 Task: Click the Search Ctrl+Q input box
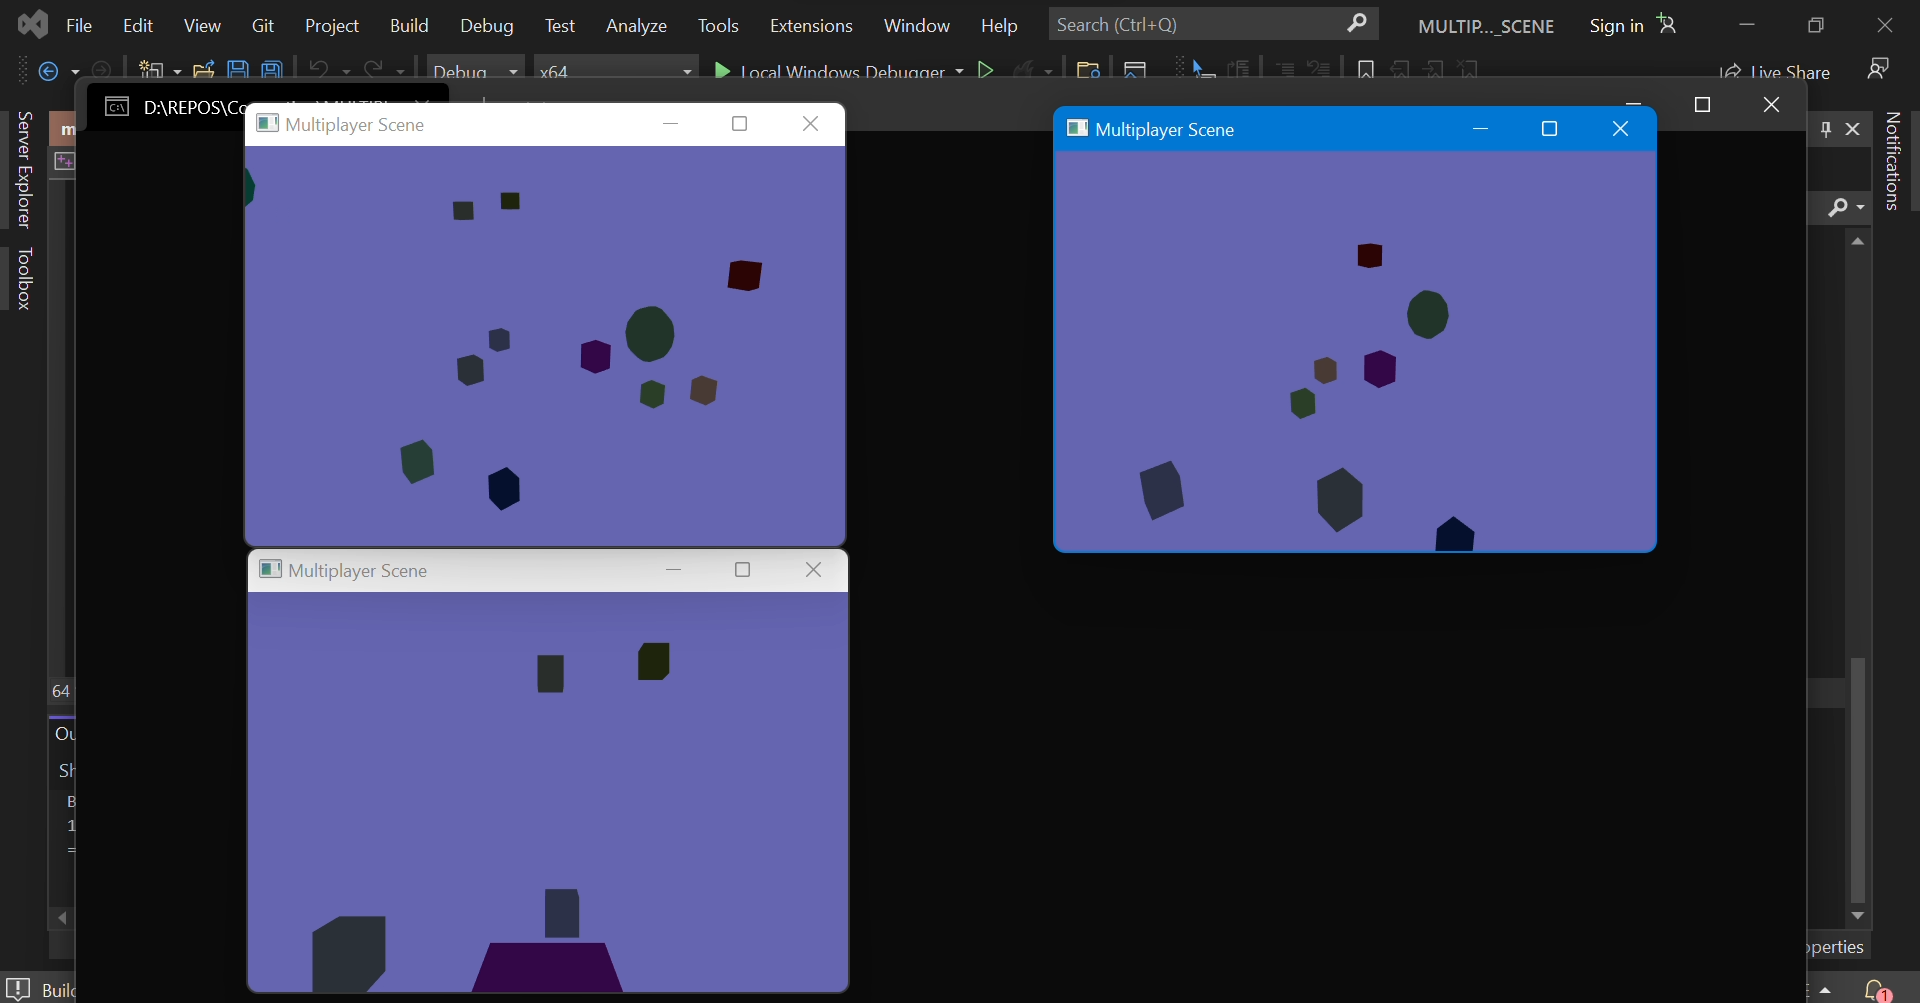[1200, 23]
